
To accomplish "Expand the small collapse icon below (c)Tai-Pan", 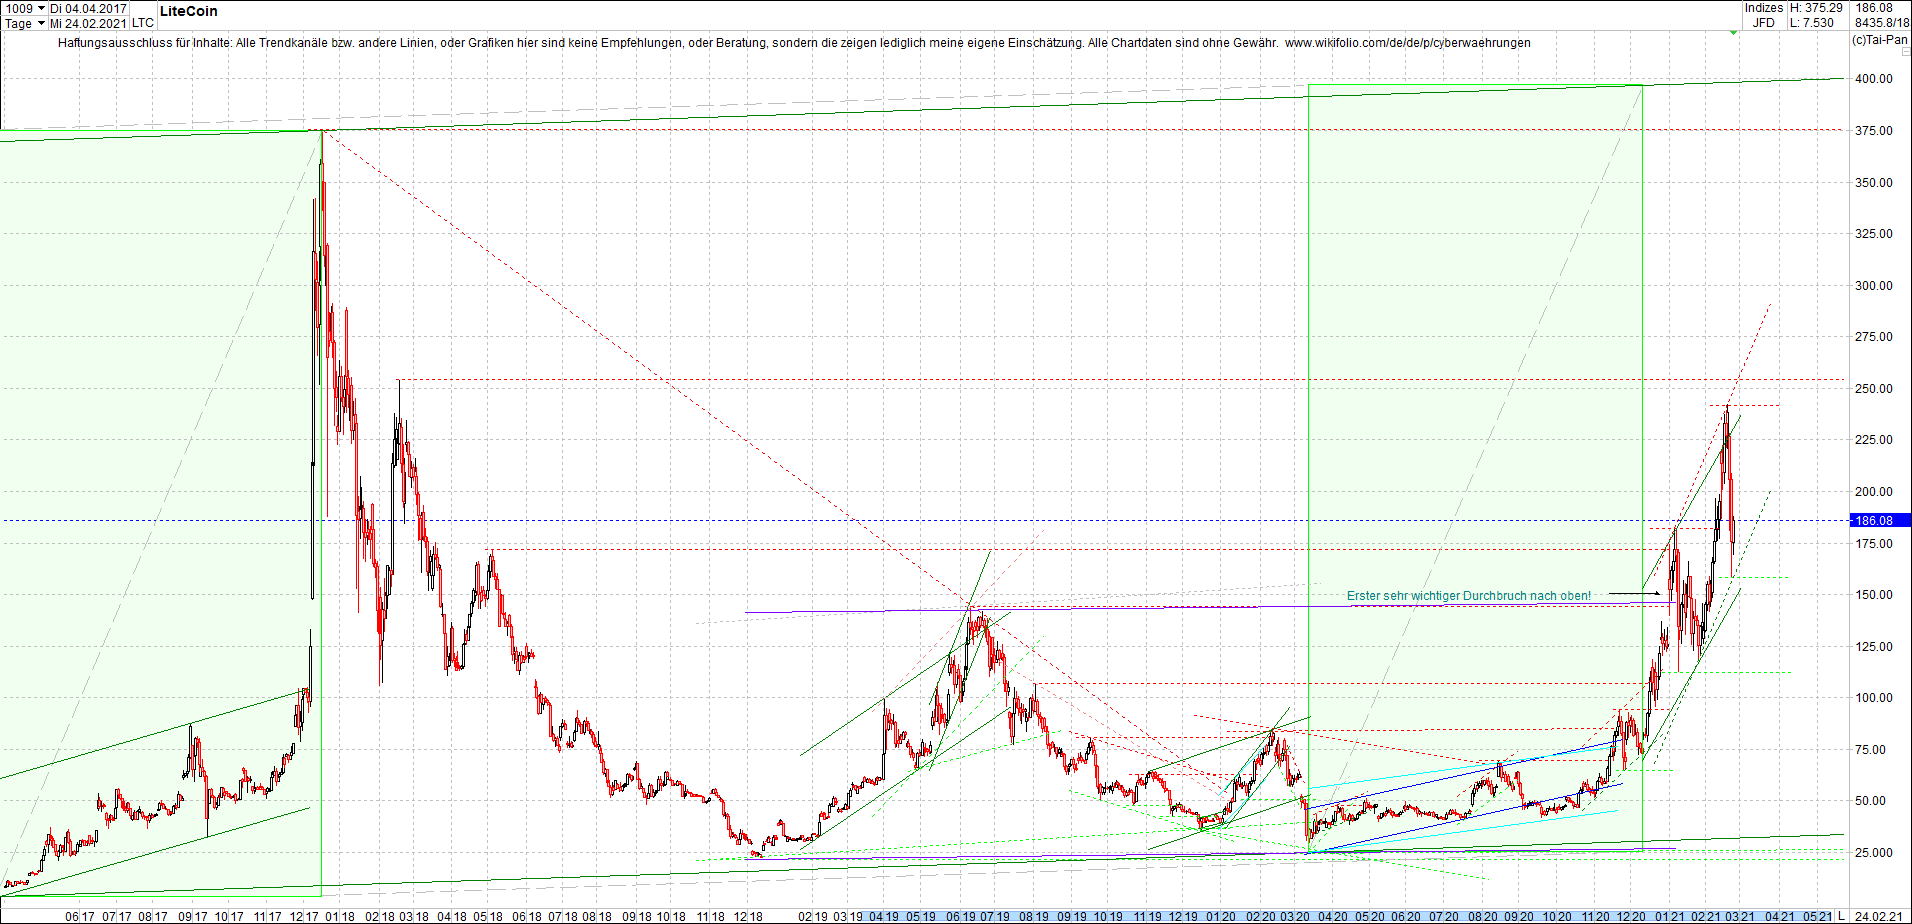I will click(1905, 52).
